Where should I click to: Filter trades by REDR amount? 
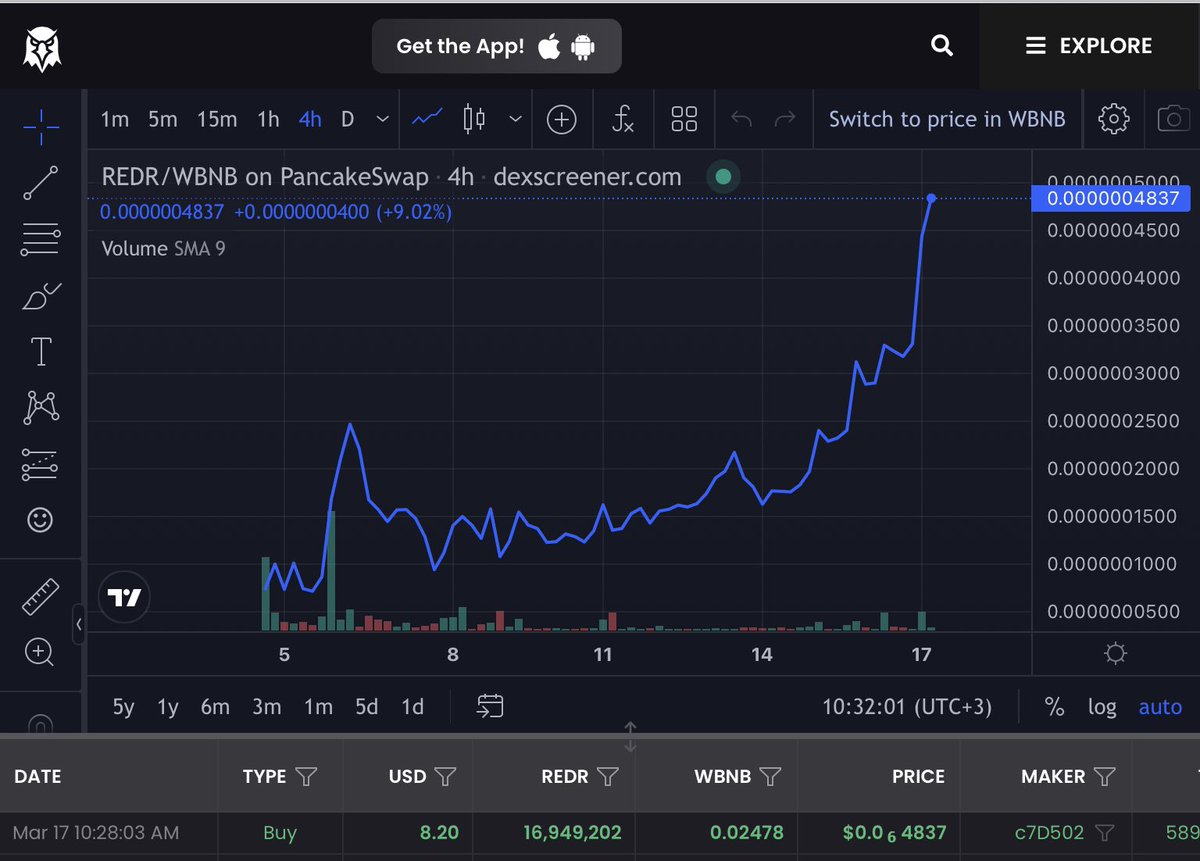608,777
